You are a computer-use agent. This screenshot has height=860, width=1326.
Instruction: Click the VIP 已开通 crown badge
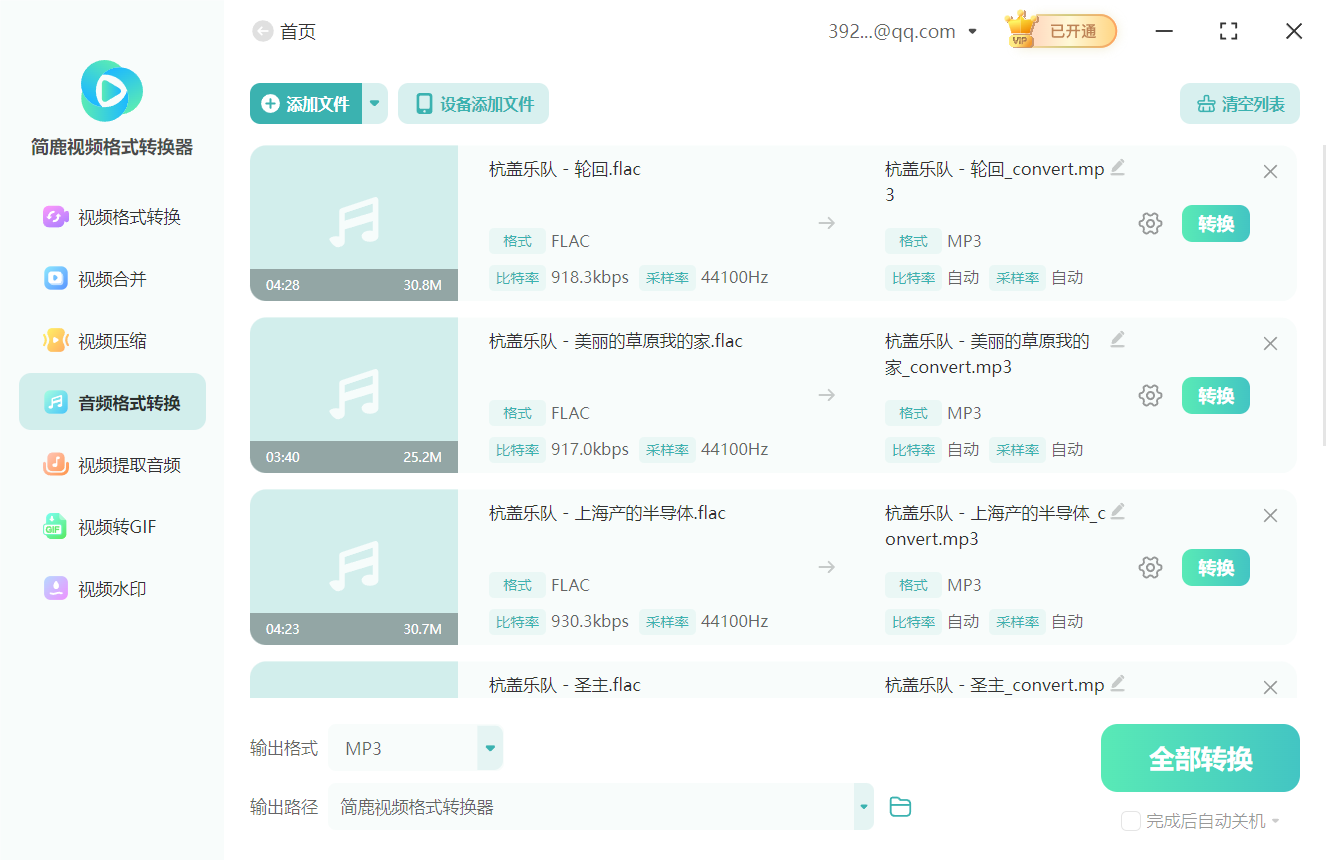click(x=1060, y=31)
